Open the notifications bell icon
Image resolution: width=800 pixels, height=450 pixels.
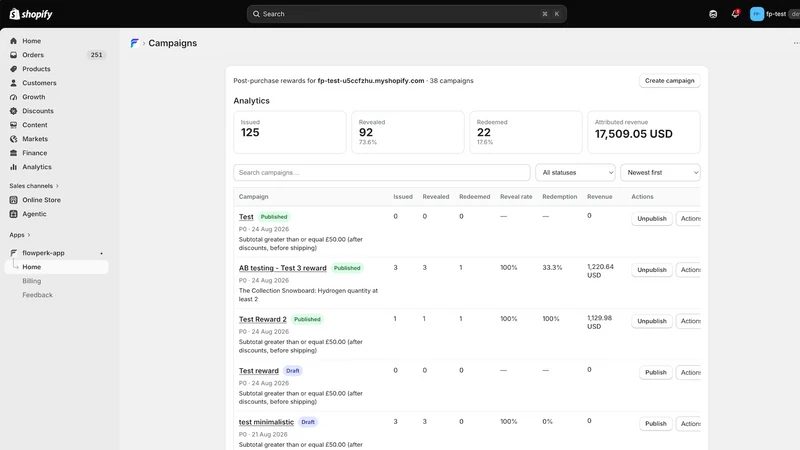click(735, 14)
